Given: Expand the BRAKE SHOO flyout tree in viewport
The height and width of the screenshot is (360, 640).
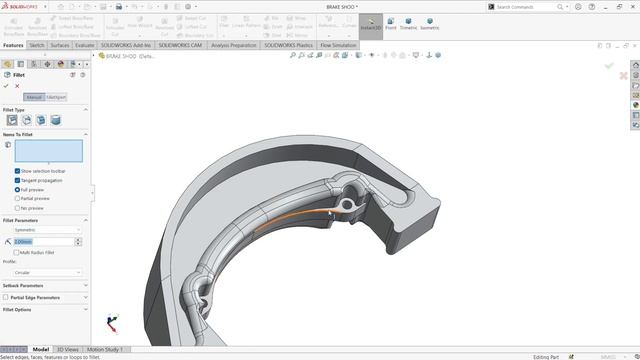Looking at the screenshot, I should (x=93, y=56).
